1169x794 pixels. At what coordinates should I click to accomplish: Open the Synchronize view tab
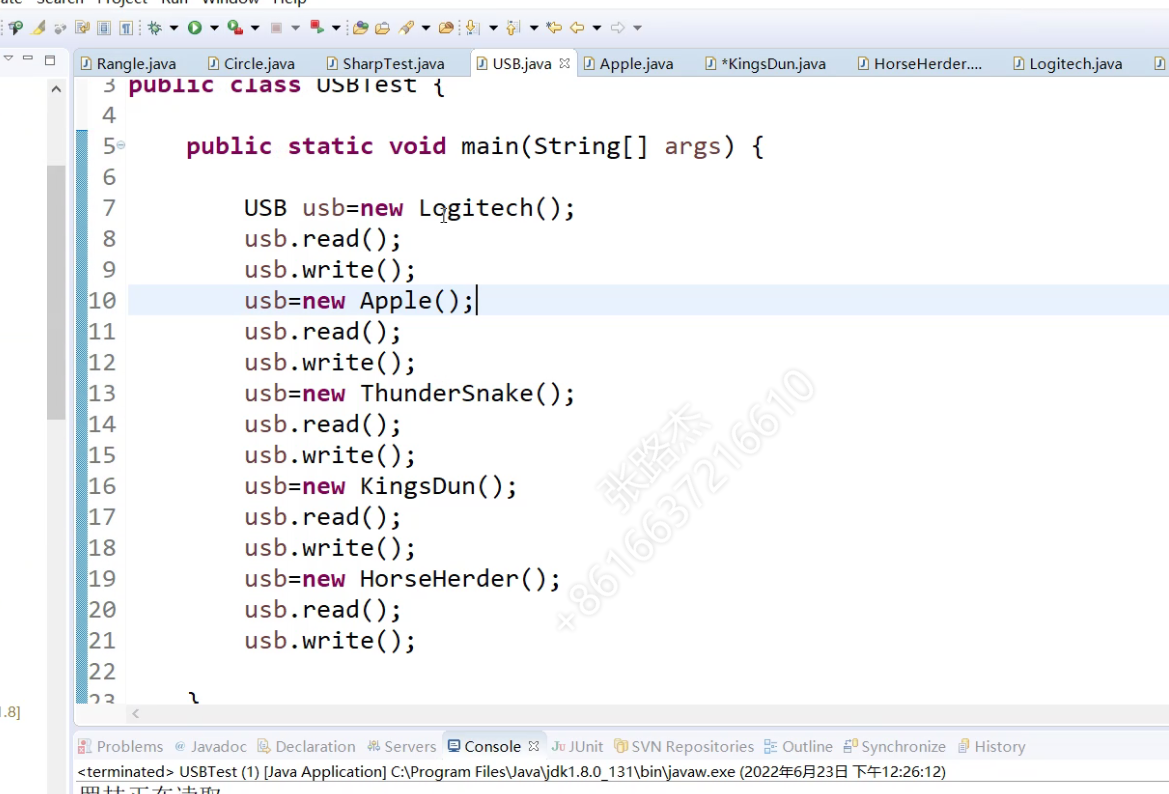point(895,746)
